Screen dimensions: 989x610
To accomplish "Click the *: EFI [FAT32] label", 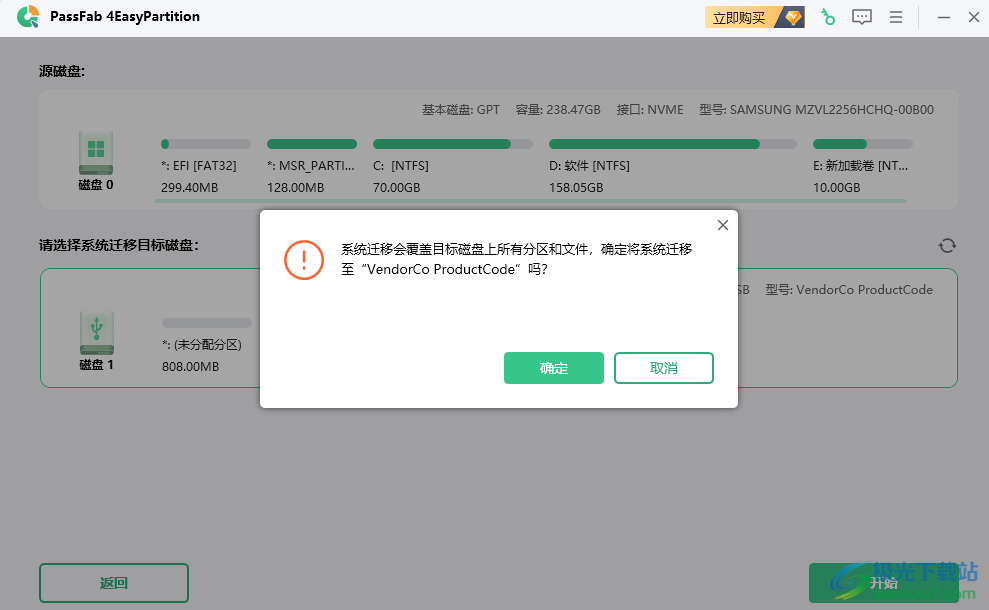I will point(199,165).
